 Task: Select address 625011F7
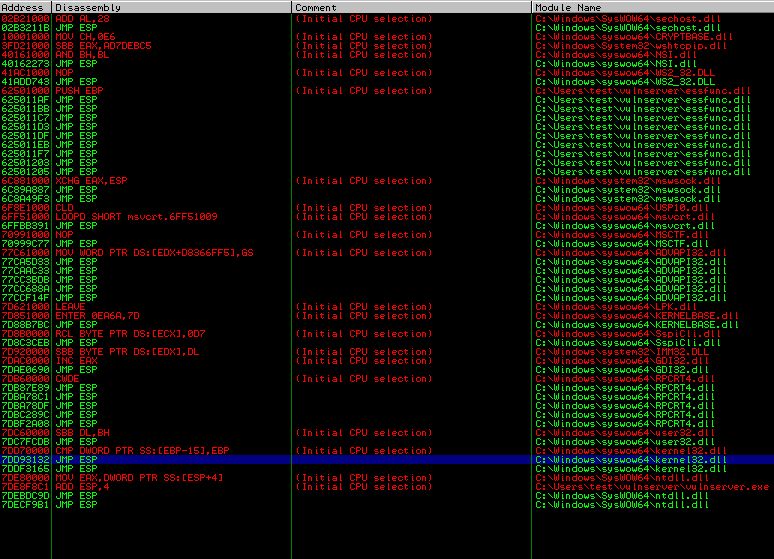[x=25, y=154]
